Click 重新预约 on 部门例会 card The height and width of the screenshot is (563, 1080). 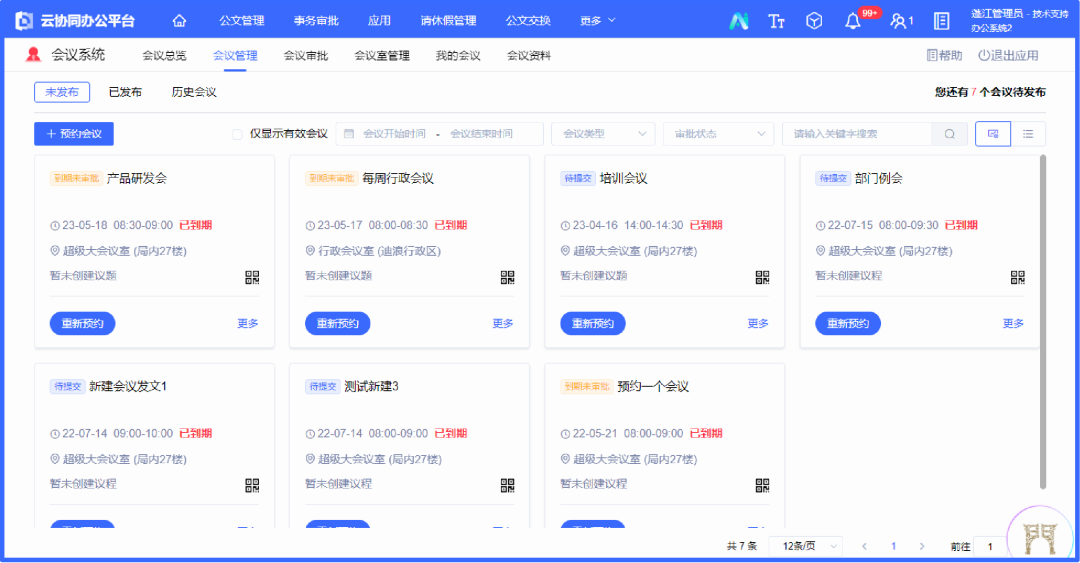pos(848,323)
